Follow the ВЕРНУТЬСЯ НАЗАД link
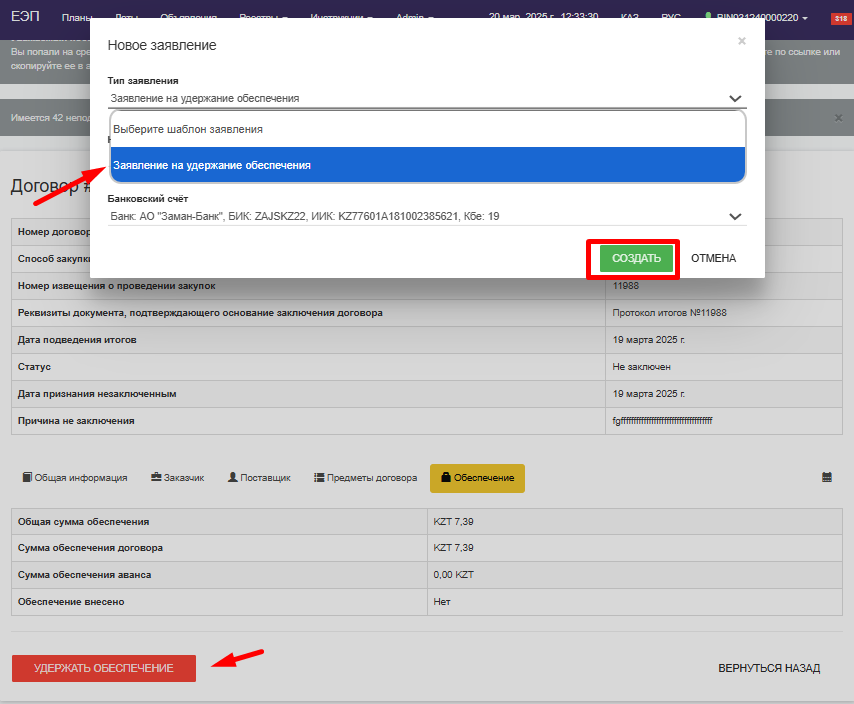 coord(769,668)
